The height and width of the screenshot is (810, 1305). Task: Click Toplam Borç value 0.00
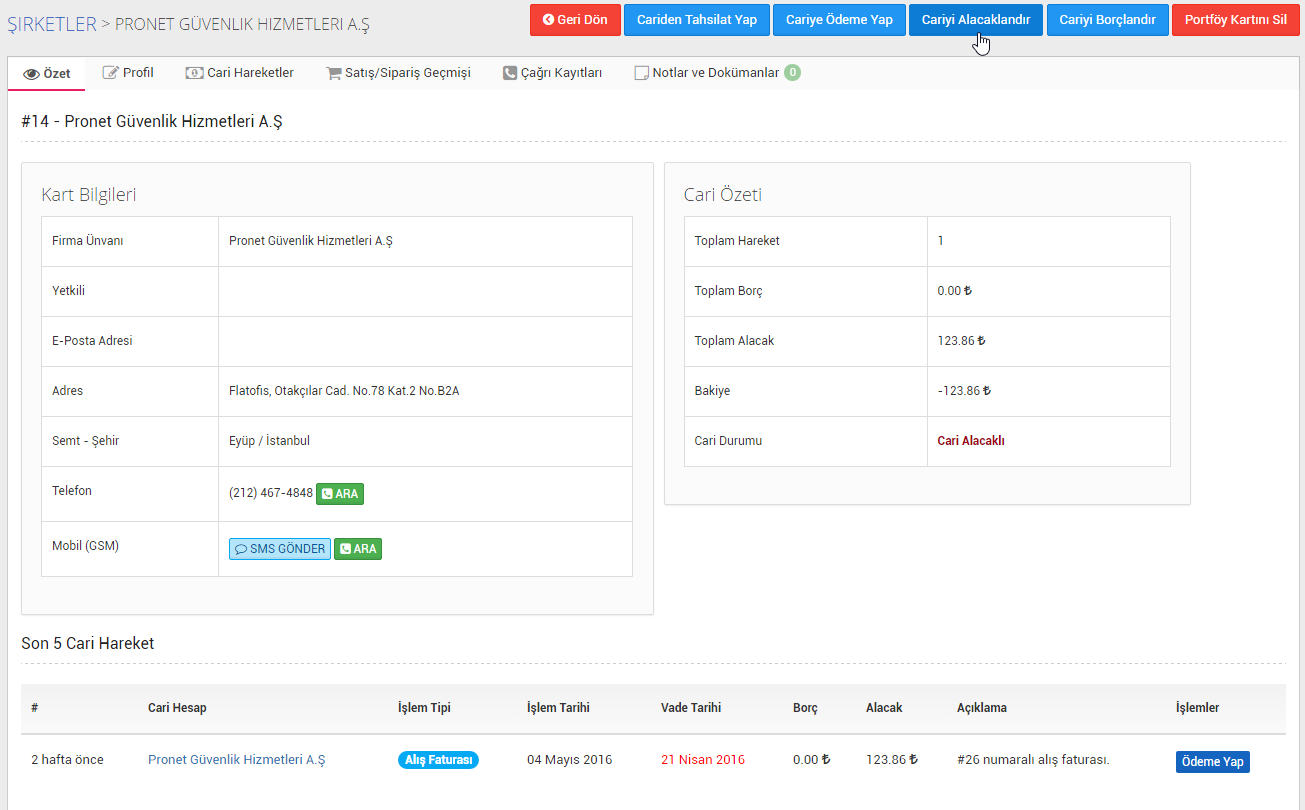pos(955,291)
